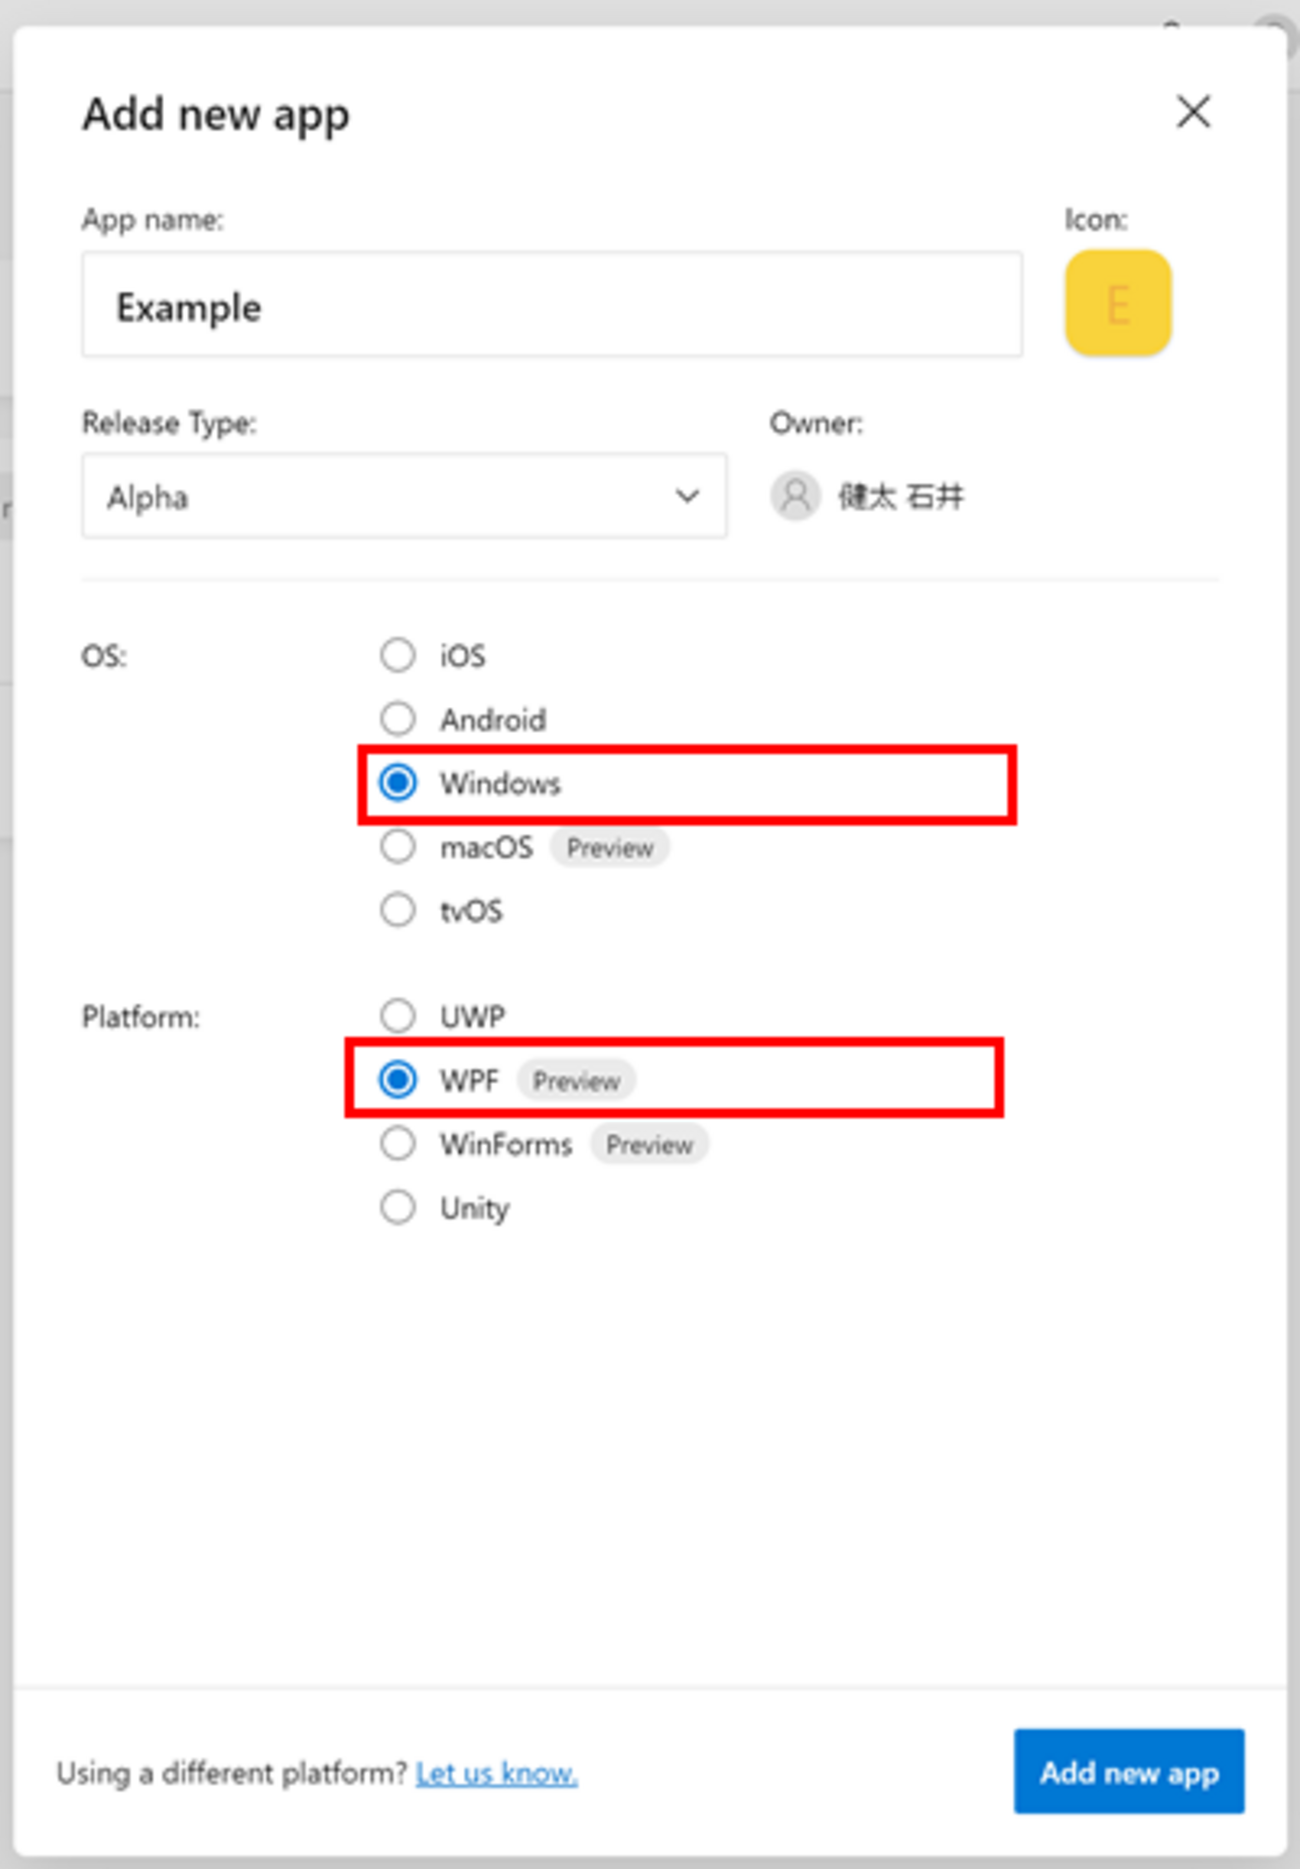Open the Release Type dropdown
Viewport: 1300px width, 1869px height.
pos(404,497)
